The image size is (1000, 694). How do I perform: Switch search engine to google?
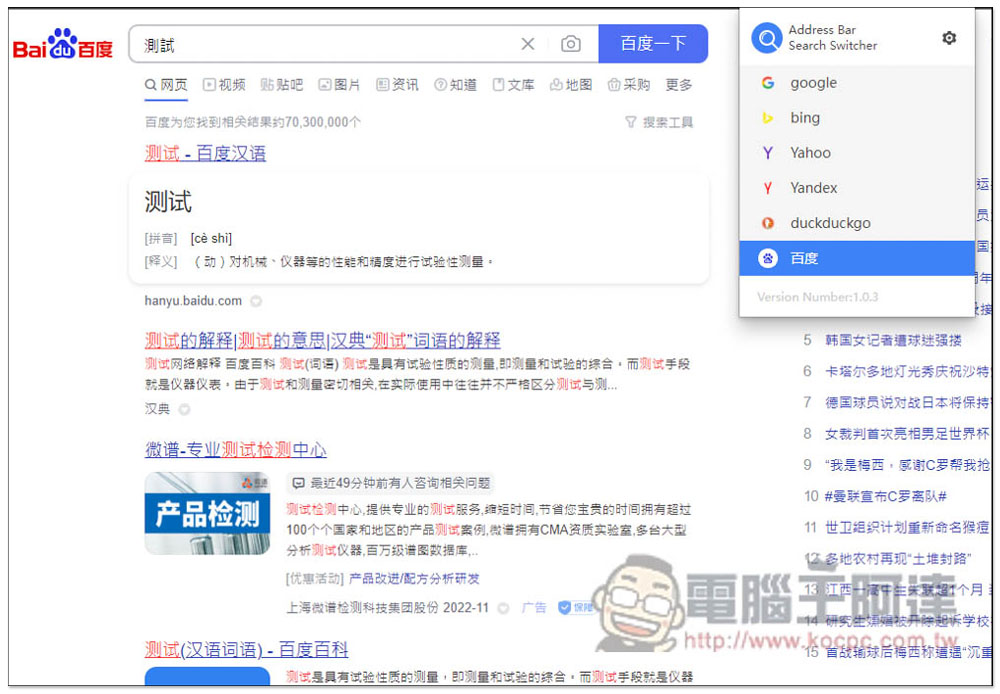point(857,83)
